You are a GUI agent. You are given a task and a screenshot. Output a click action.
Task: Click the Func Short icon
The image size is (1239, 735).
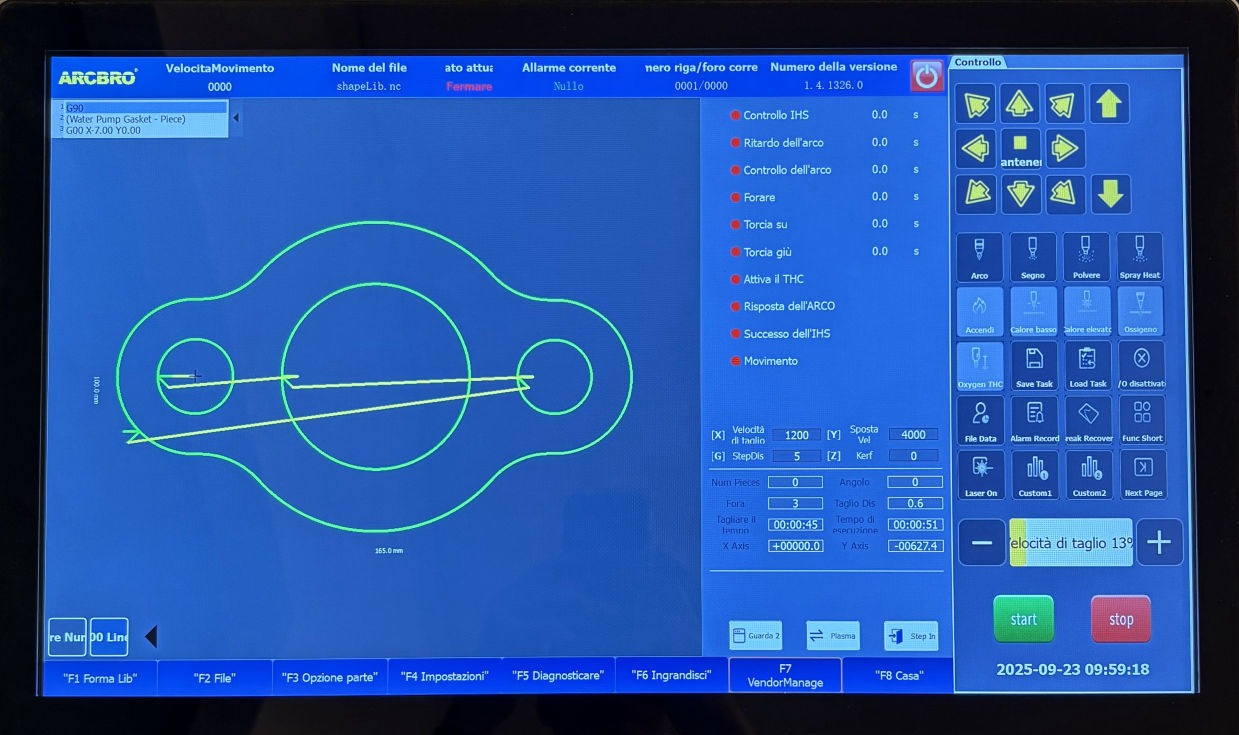(1142, 419)
